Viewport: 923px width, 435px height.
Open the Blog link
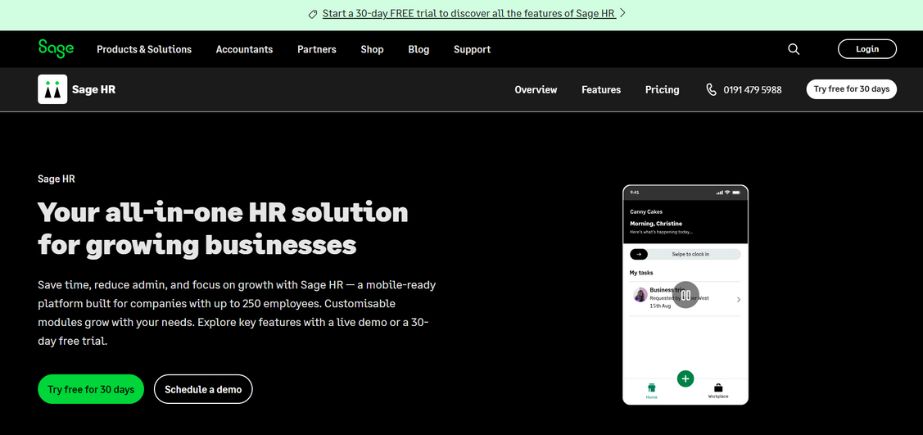pyautogui.click(x=419, y=49)
